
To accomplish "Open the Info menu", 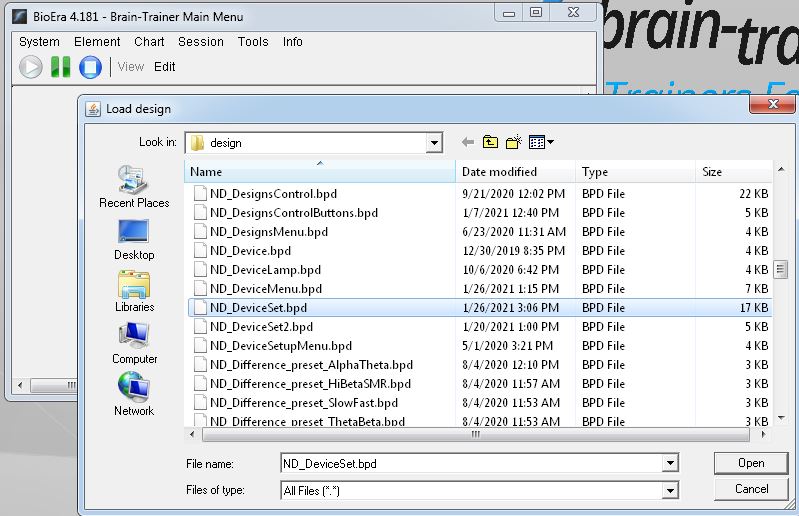I will [292, 42].
